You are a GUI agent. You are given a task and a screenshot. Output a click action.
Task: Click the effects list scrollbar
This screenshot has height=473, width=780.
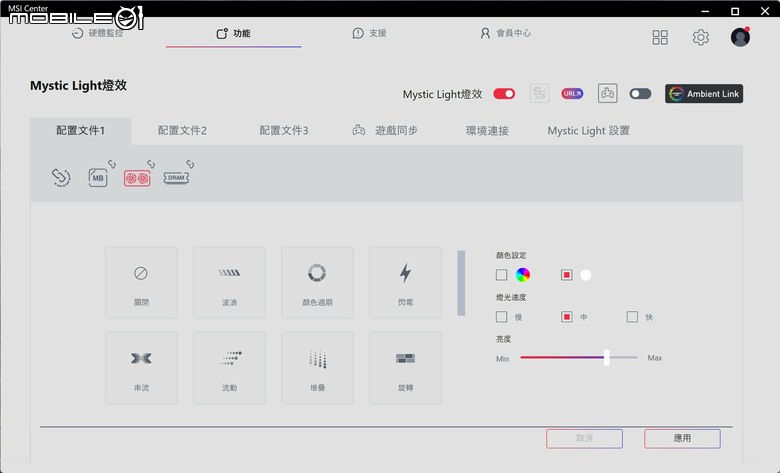tap(461, 283)
